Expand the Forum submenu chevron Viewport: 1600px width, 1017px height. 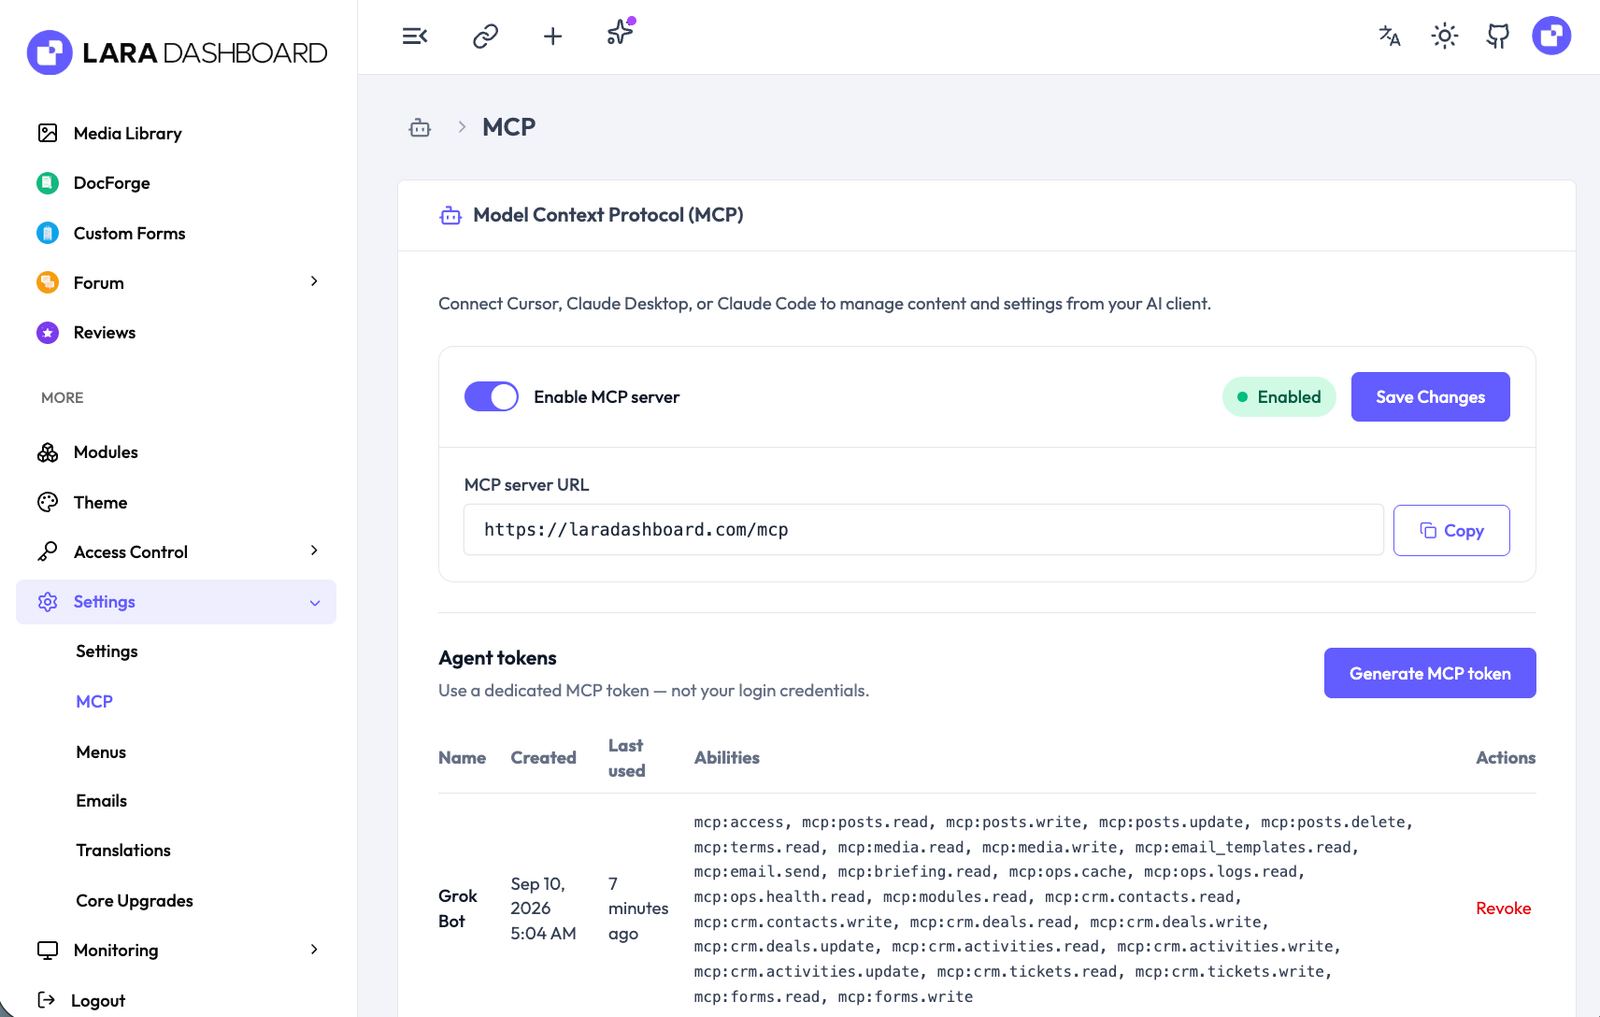click(x=314, y=282)
